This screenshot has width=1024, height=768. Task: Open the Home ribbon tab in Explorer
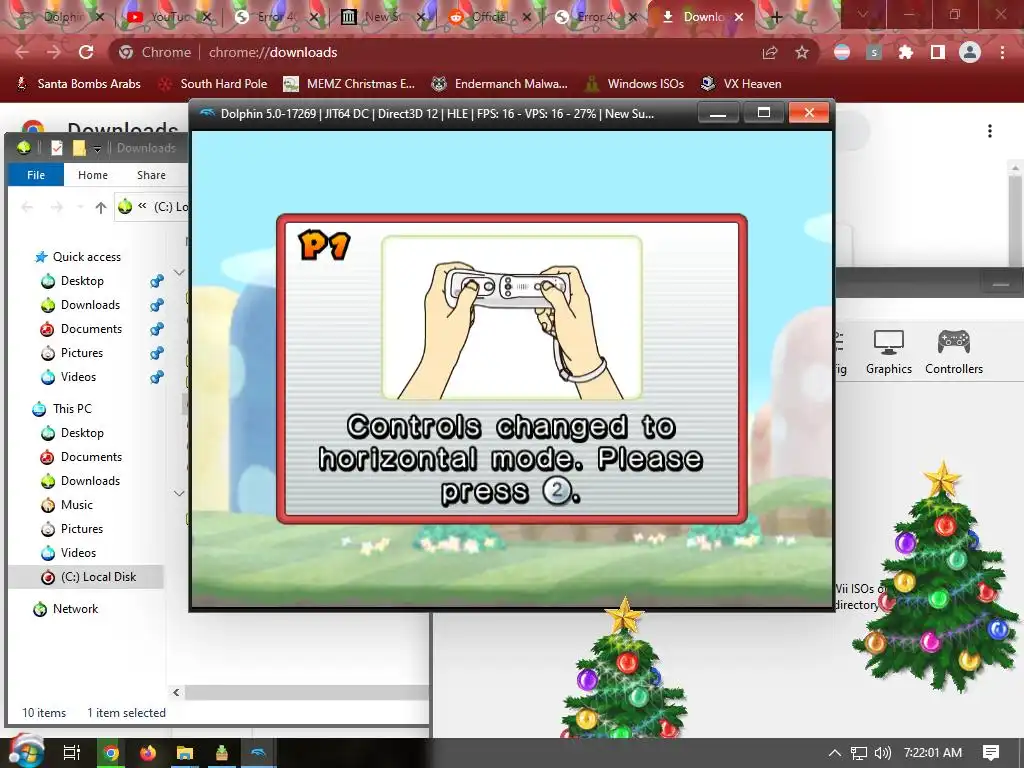(x=93, y=175)
